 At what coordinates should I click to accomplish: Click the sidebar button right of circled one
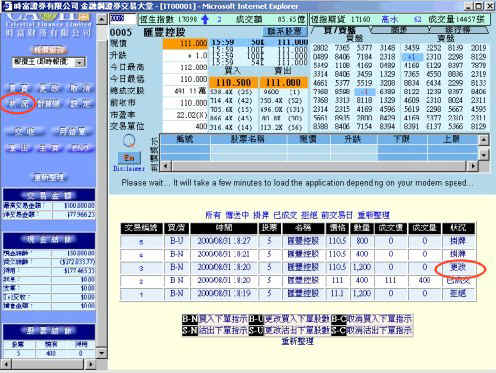pos(49,104)
